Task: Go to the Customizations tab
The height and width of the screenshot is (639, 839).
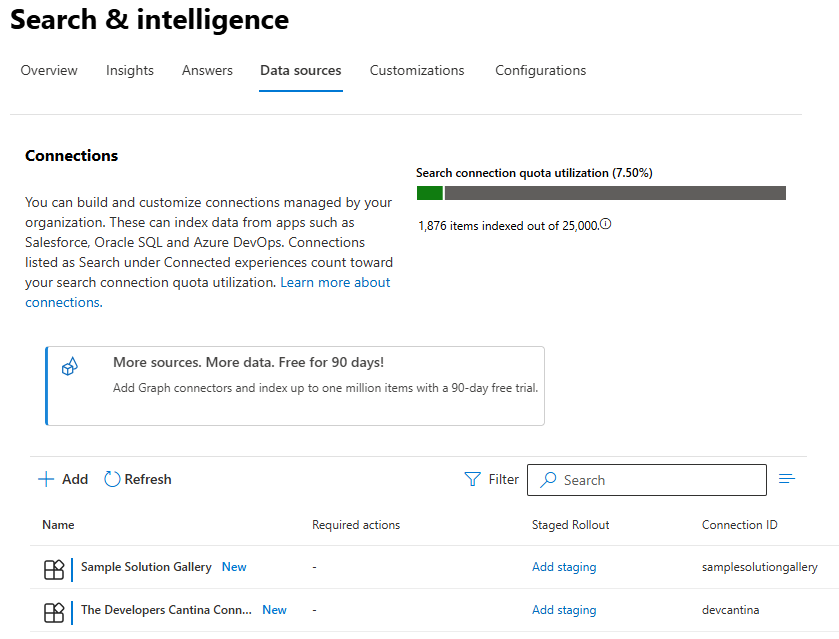Action: (x=417, y=71)
